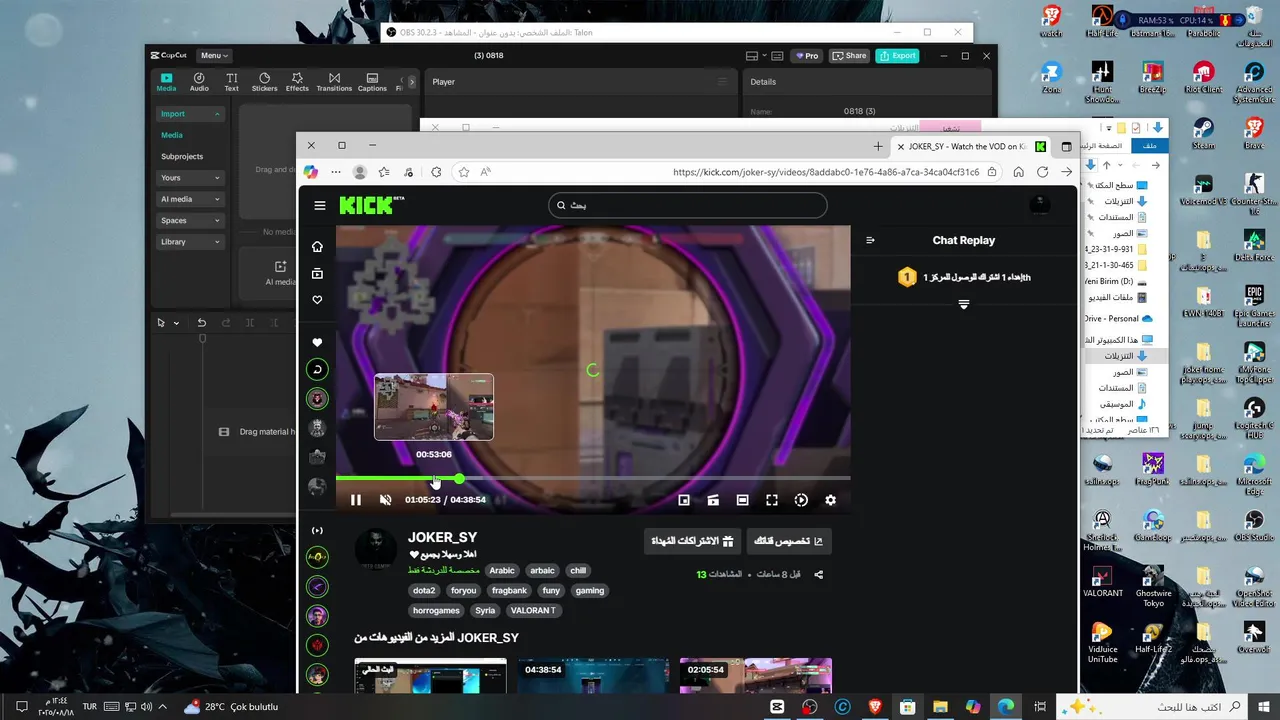Select the VALORANT tag

(x=533, y=610)
